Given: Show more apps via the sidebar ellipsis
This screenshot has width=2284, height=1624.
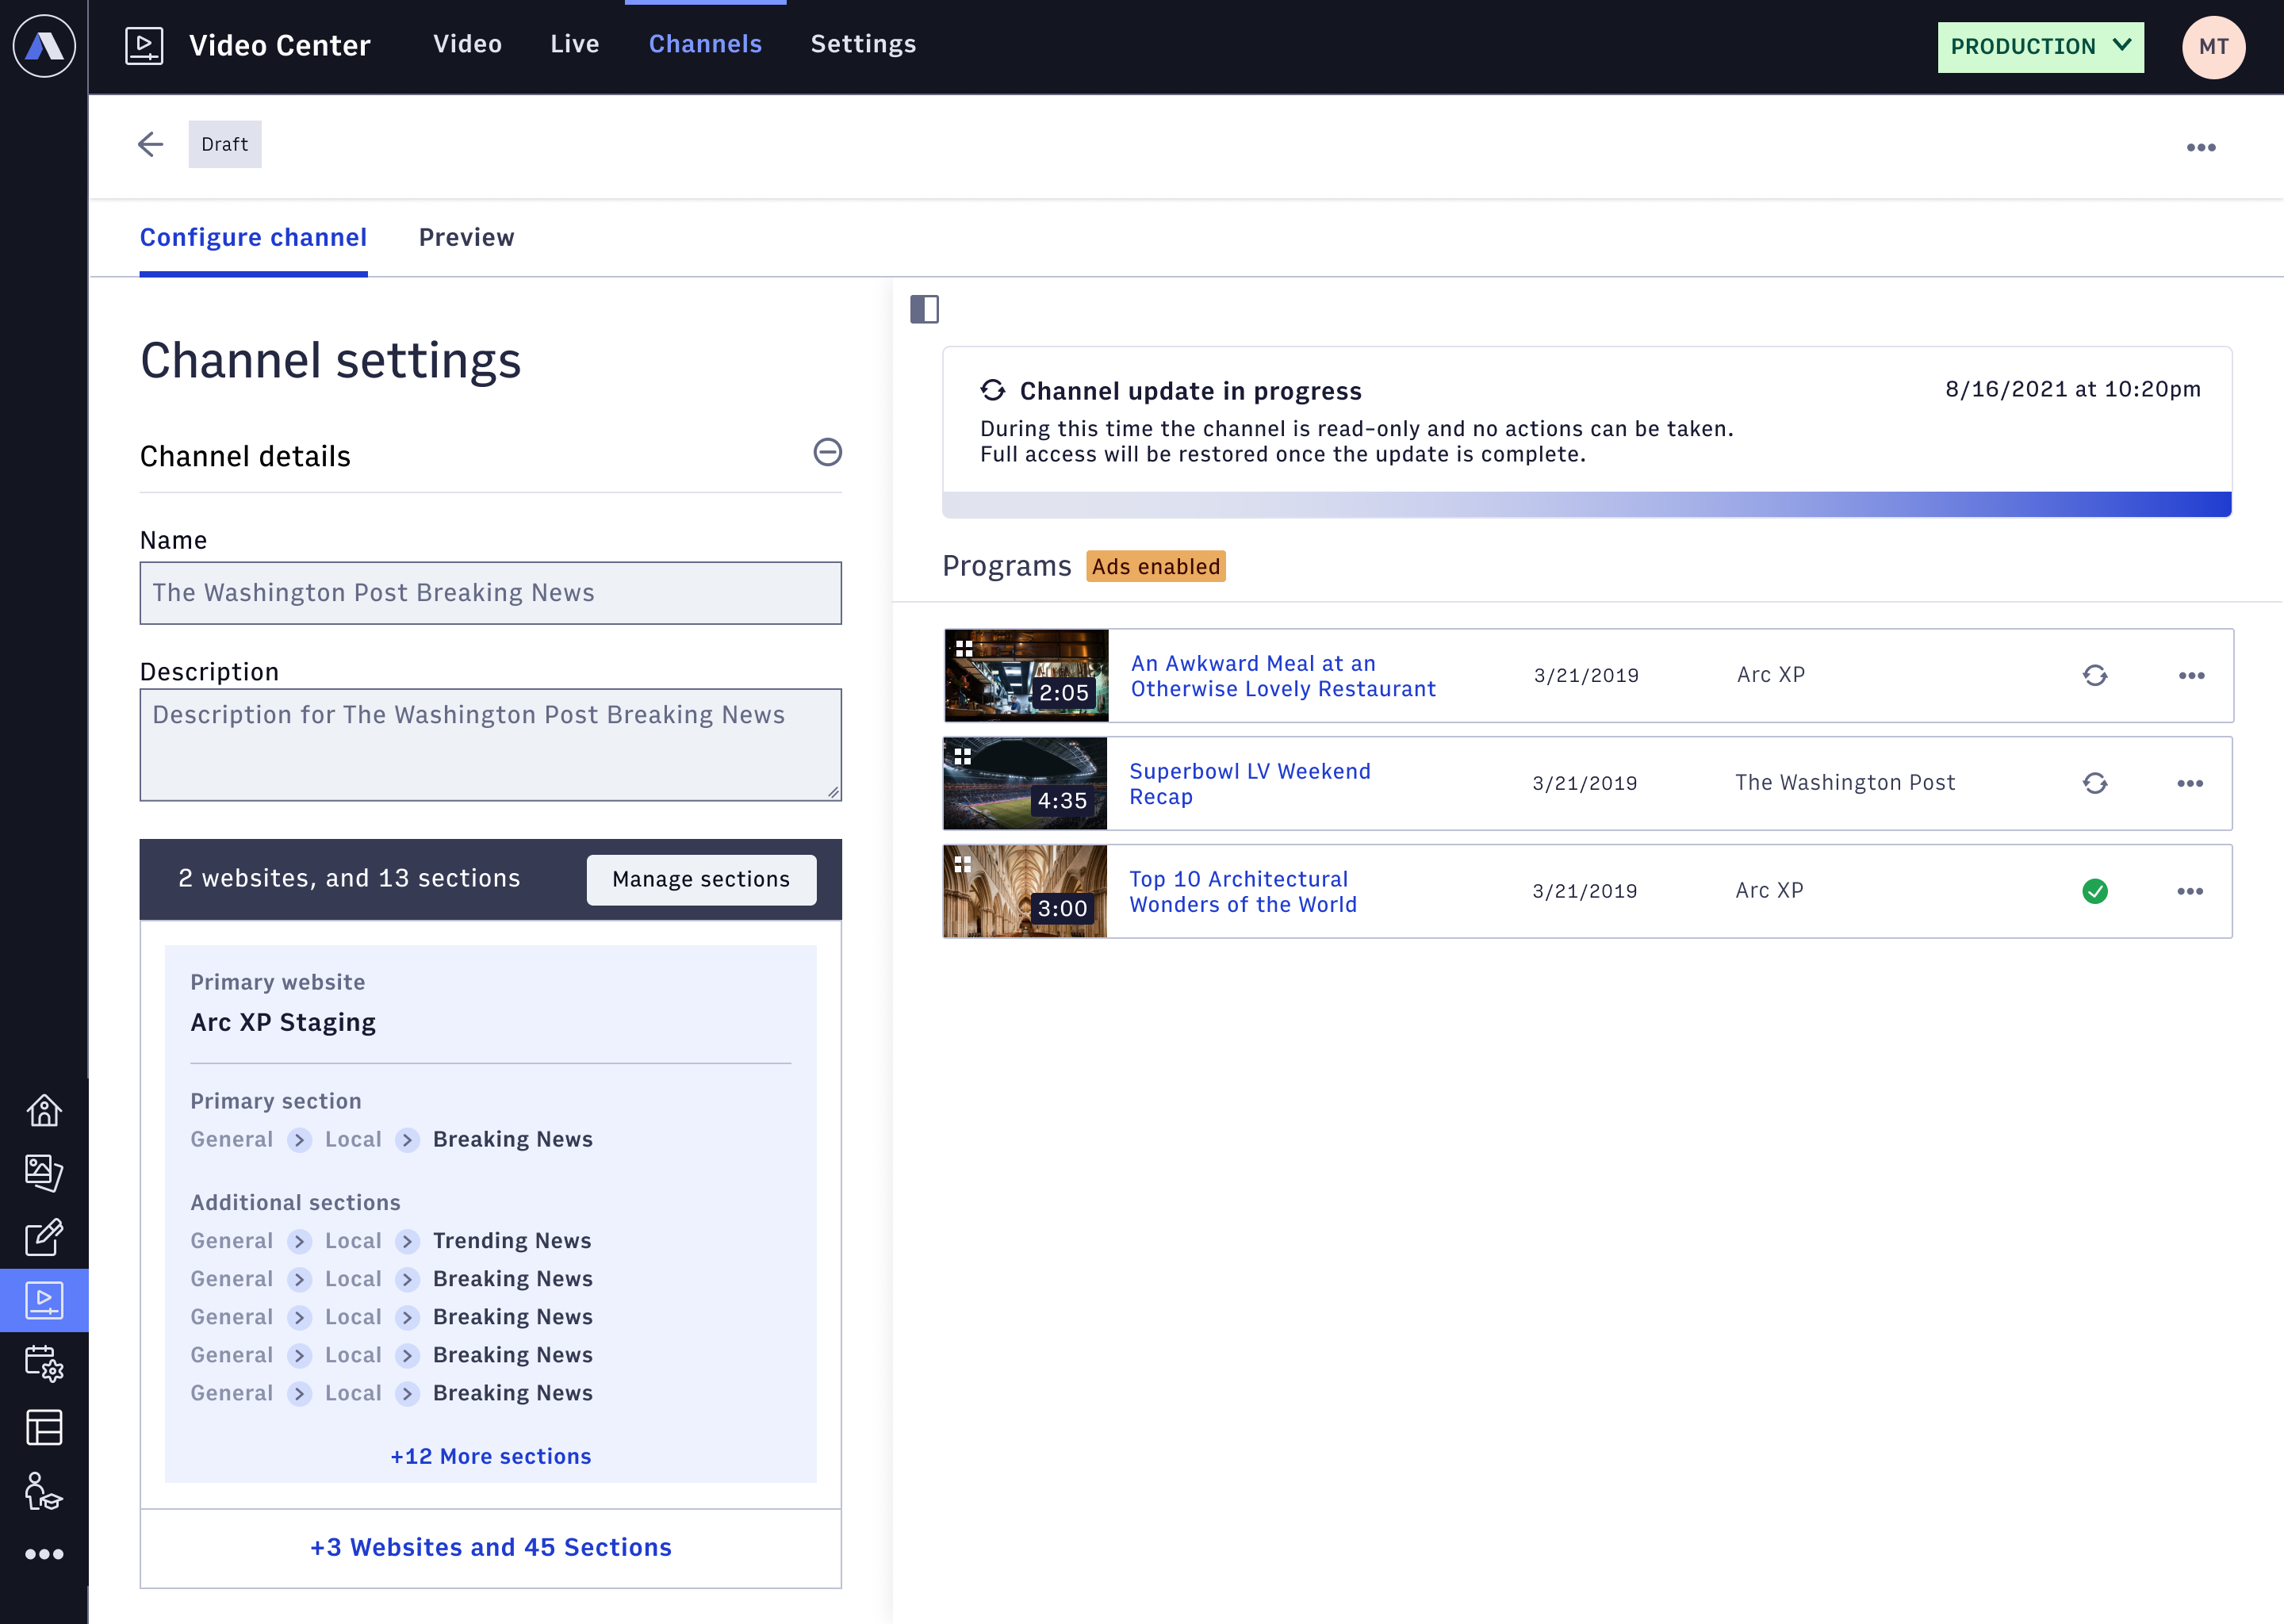Looking at the screenshot, I should click(x=44, y=1554).
